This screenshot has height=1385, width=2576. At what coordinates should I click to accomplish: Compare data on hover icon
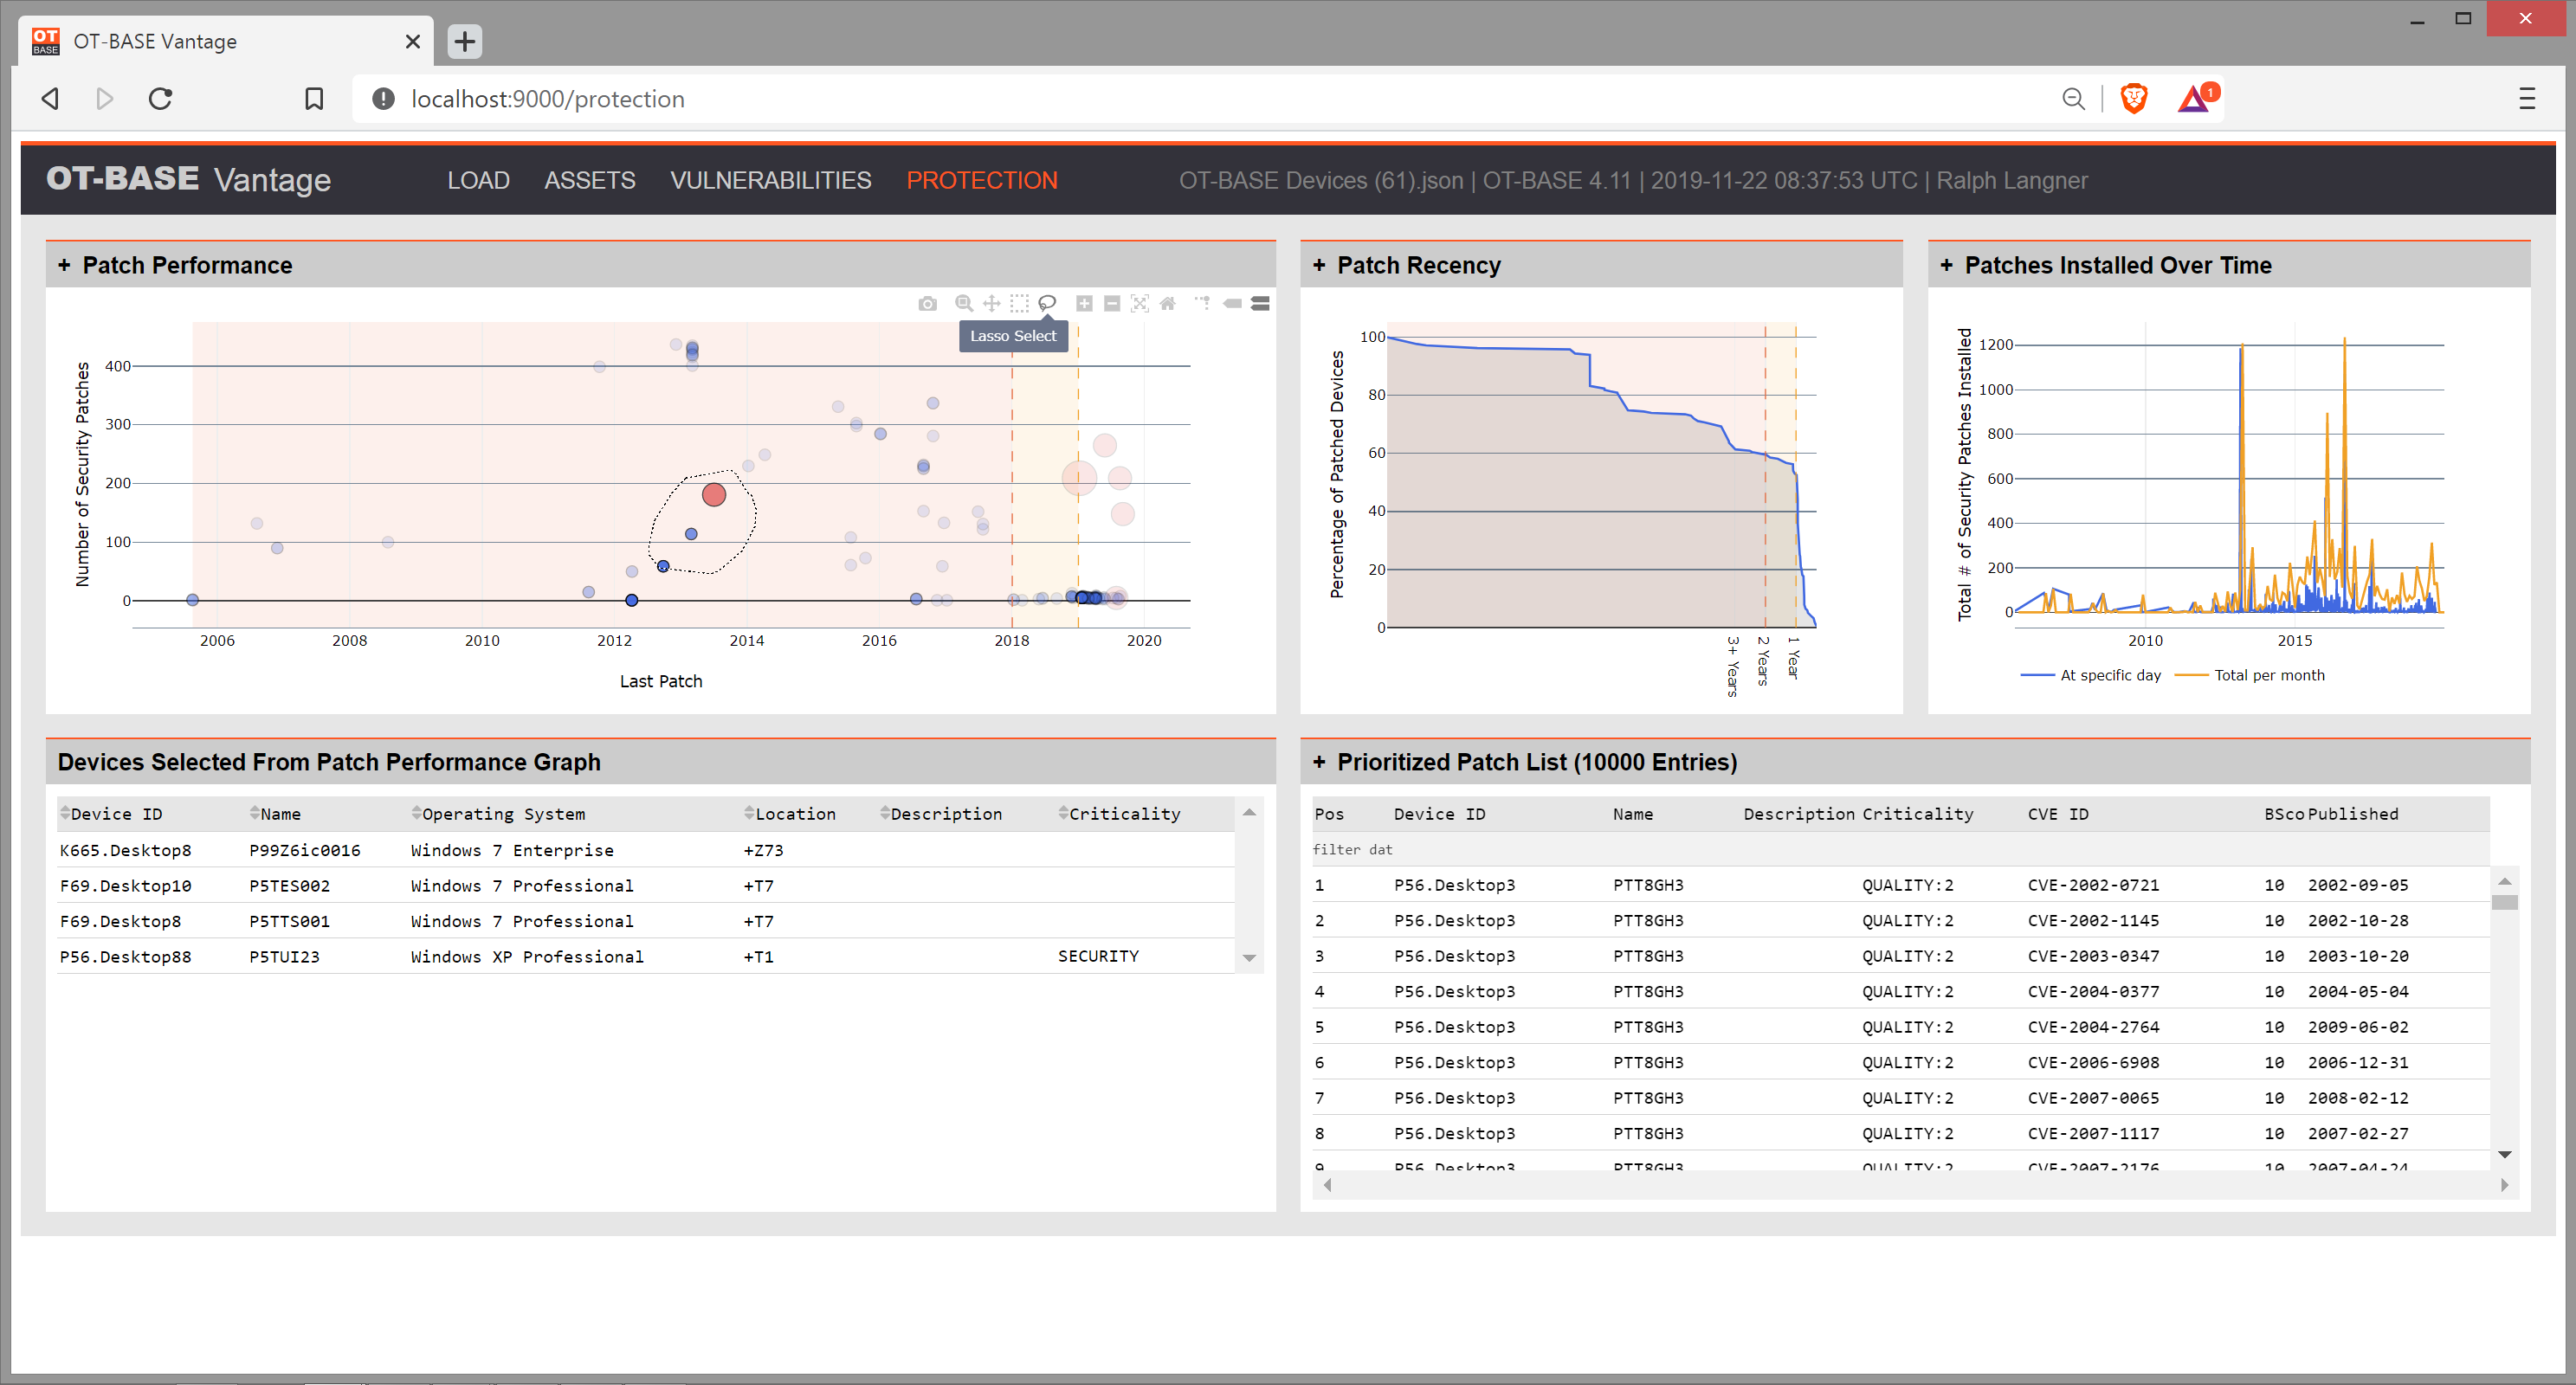pos(1260,303)
